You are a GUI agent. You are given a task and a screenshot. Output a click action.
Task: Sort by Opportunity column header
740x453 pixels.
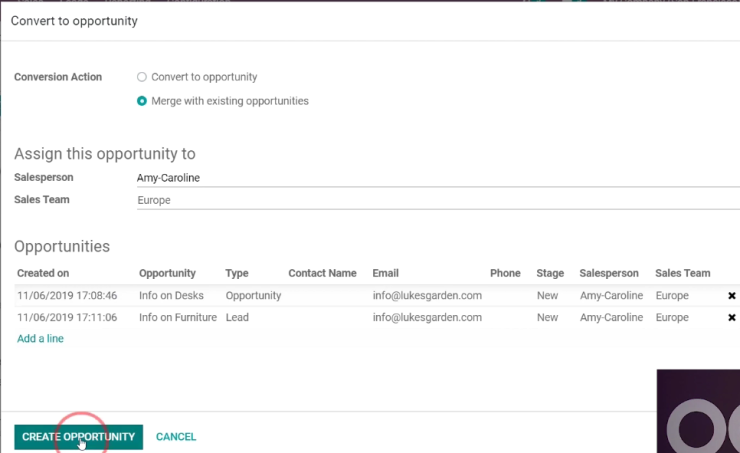[167, 273]
